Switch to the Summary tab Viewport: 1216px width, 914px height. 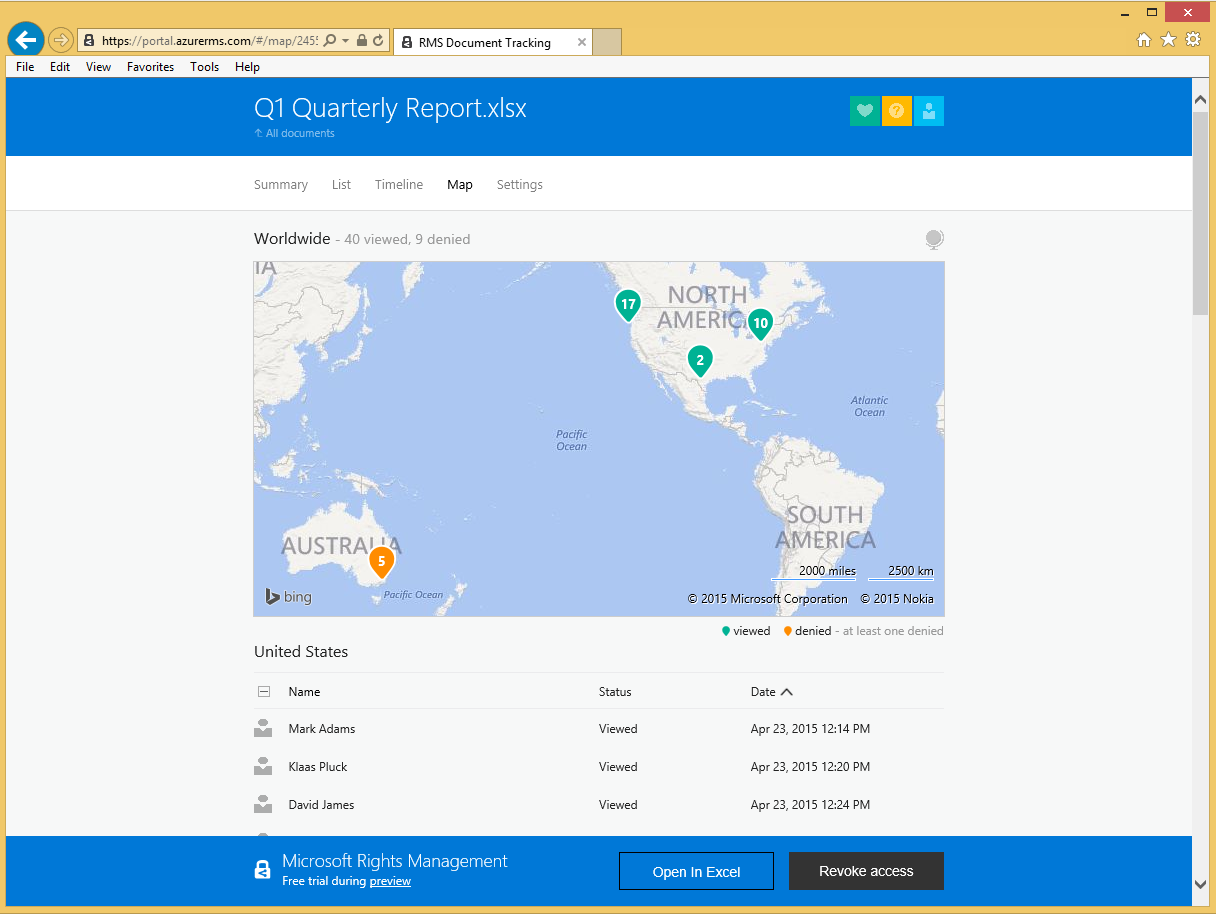click(x=281, y=185)
